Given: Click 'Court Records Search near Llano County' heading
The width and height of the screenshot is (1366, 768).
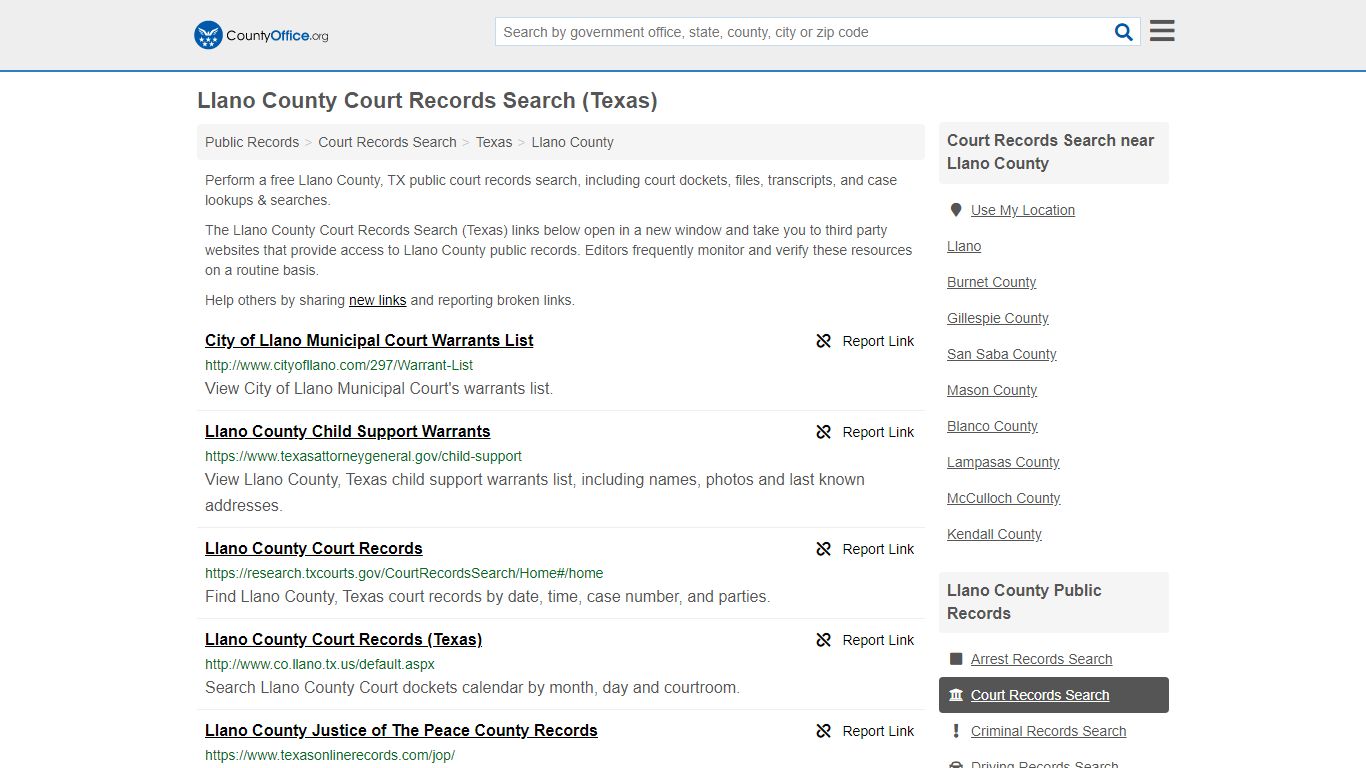Looking at the screenshot, I should click(1050, 152).
